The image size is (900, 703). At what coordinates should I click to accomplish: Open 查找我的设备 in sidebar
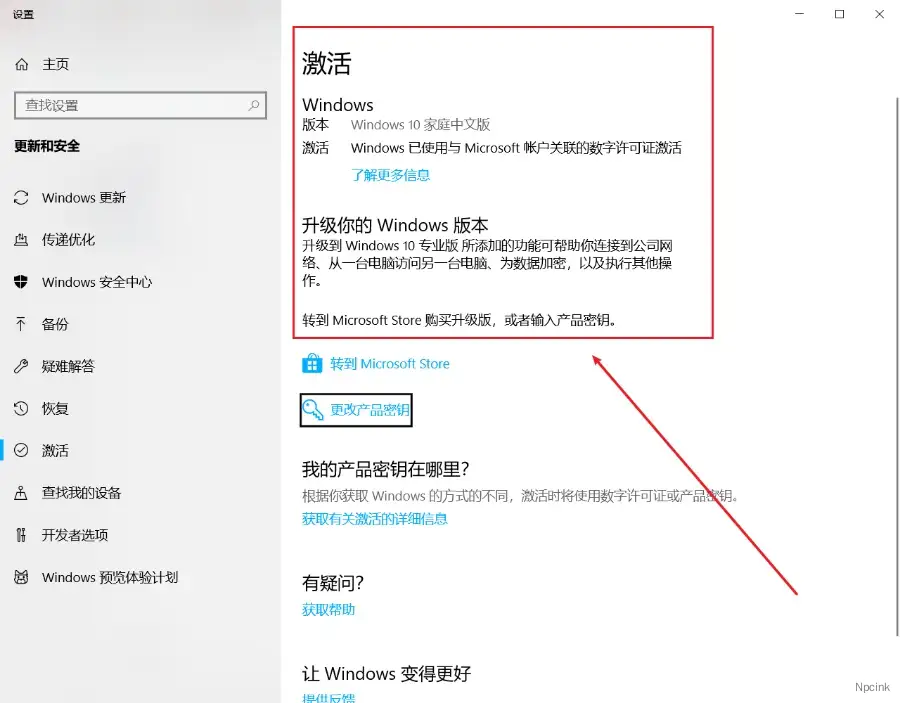click(x=81, y=493)
